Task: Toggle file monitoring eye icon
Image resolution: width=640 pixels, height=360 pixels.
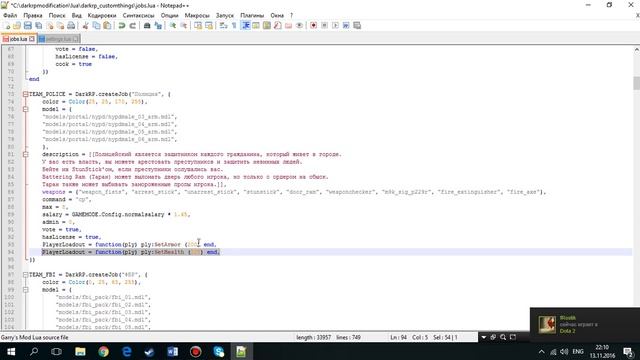Action: coord(299,26)
